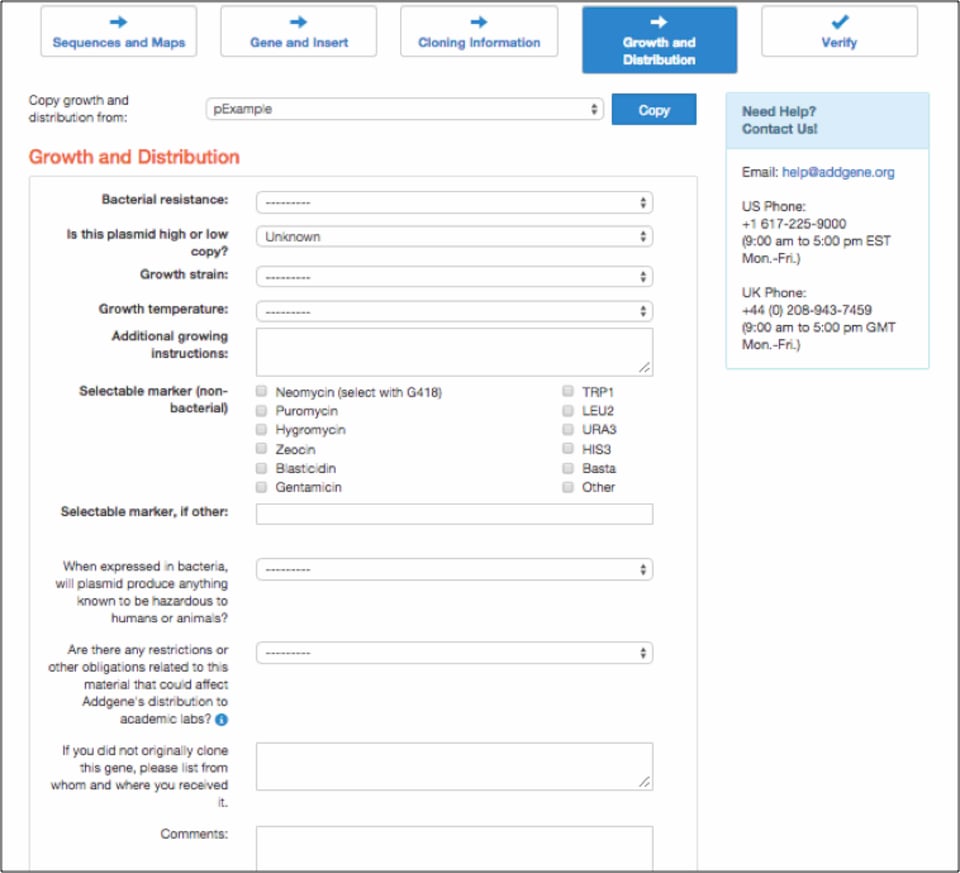960x873 pixels.
Task: Expand the Growth strain dropdown
Action: pos(452,275)
